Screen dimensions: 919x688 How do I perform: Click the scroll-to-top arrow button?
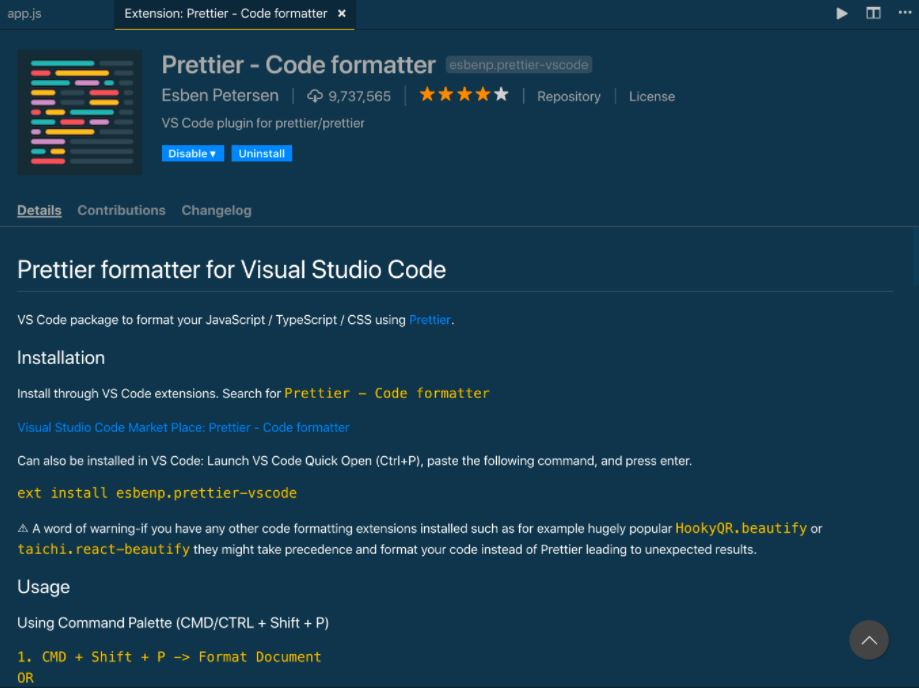(869, 640)
